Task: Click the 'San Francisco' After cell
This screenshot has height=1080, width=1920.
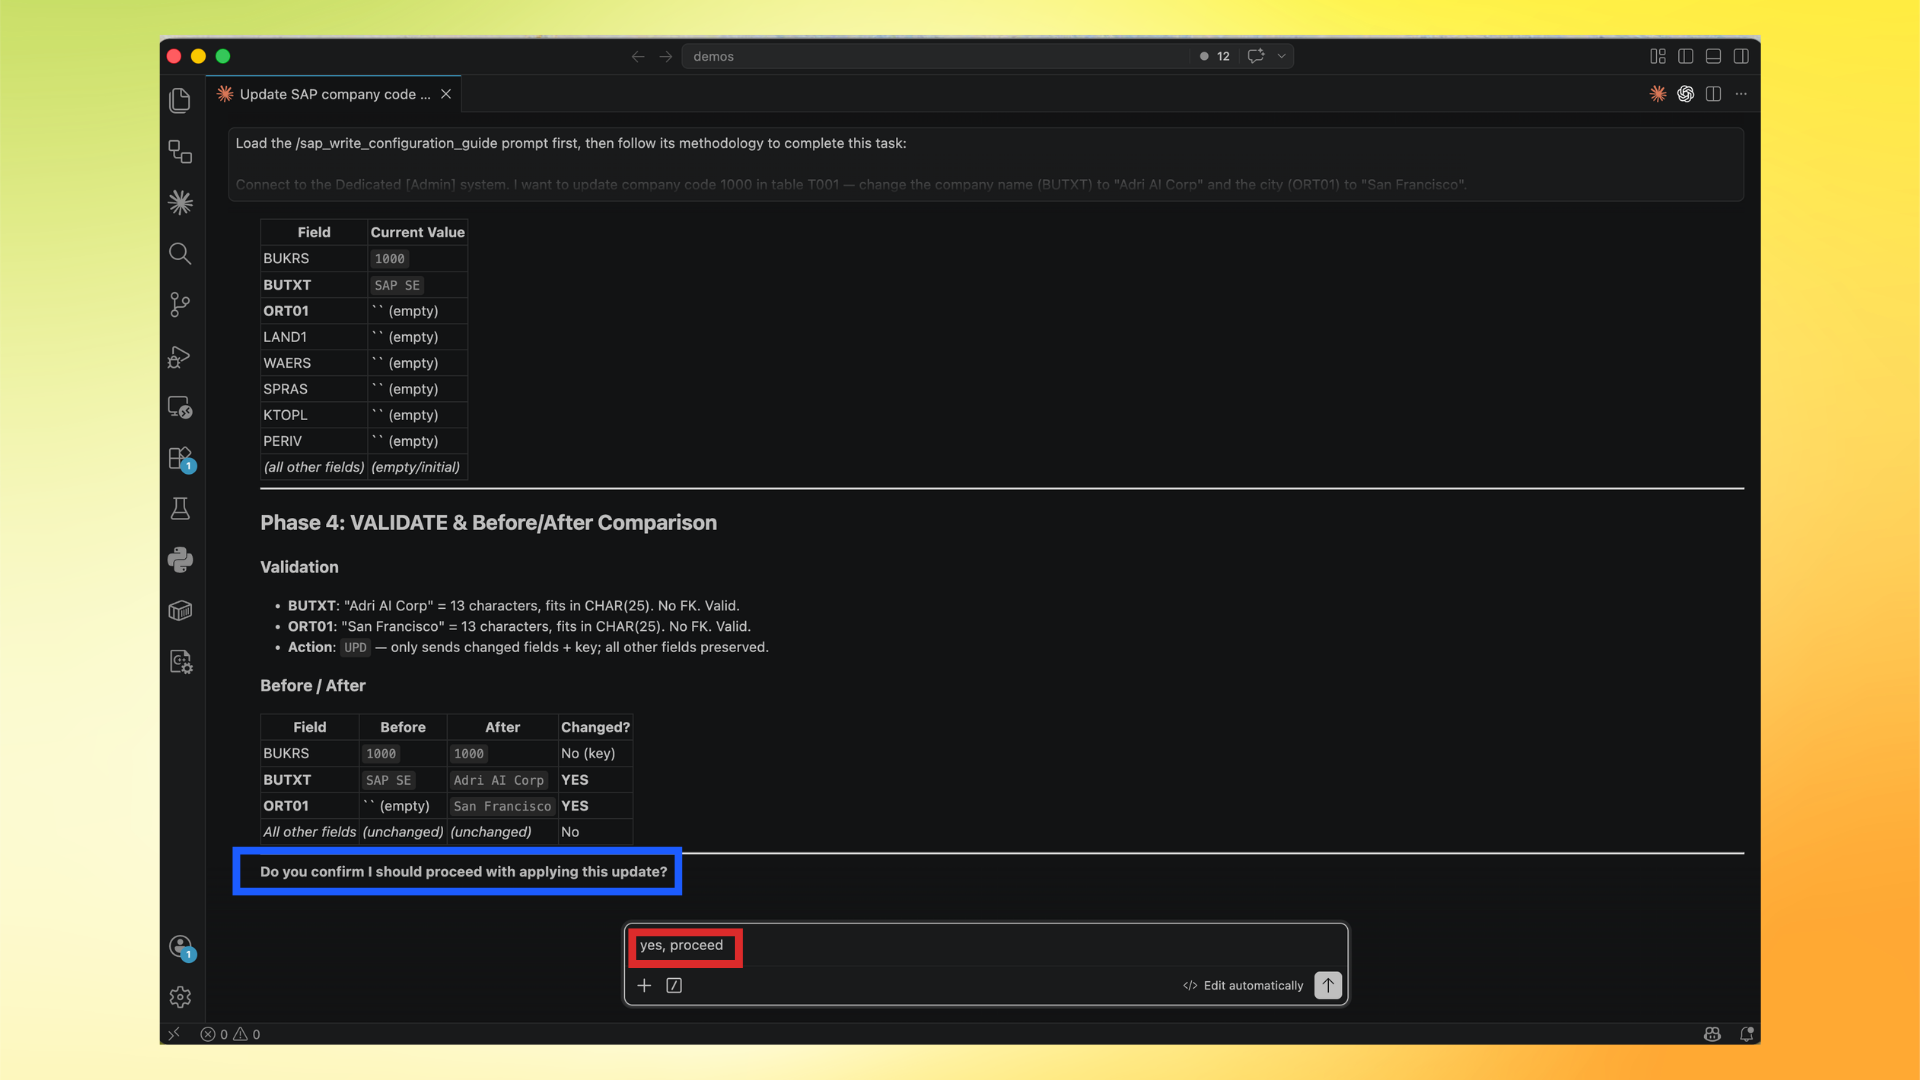Action: coord(502,806)
